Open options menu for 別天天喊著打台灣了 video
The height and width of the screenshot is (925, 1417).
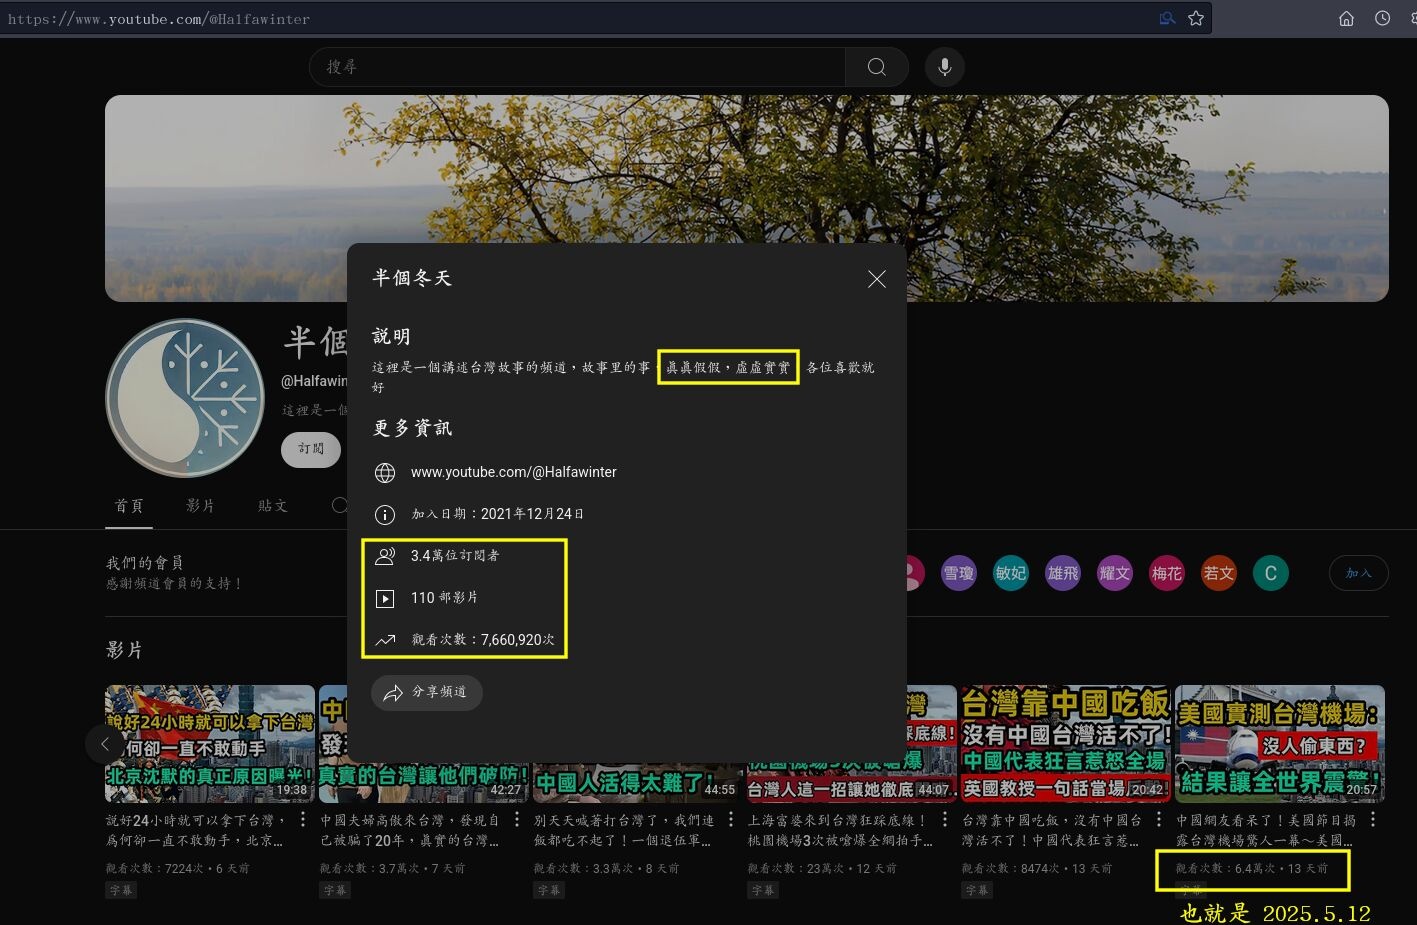(731, 820)
